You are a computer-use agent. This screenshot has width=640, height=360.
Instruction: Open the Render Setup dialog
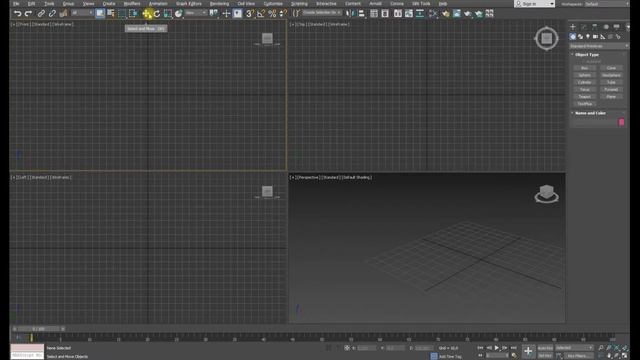point(445,14)
